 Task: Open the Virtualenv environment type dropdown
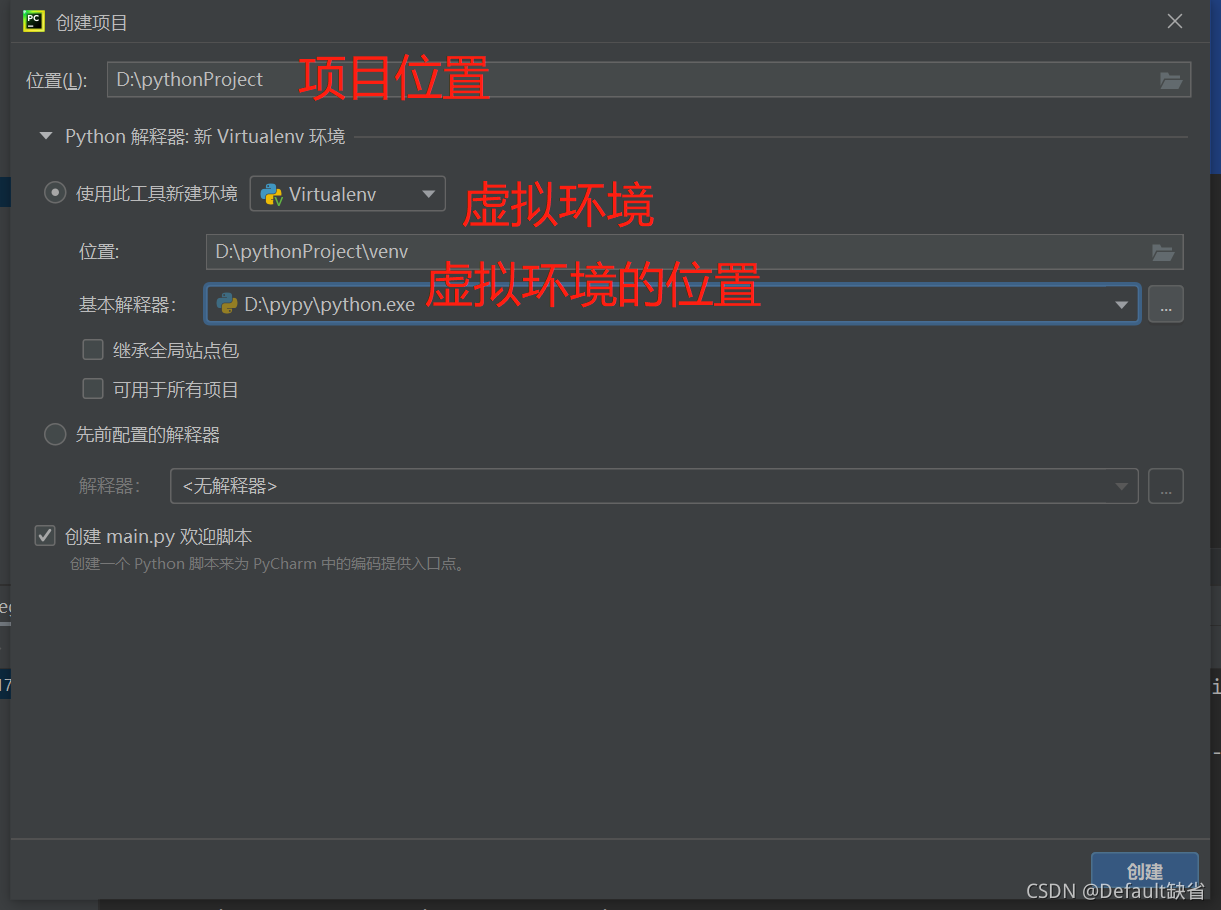(x=347, y=194)
